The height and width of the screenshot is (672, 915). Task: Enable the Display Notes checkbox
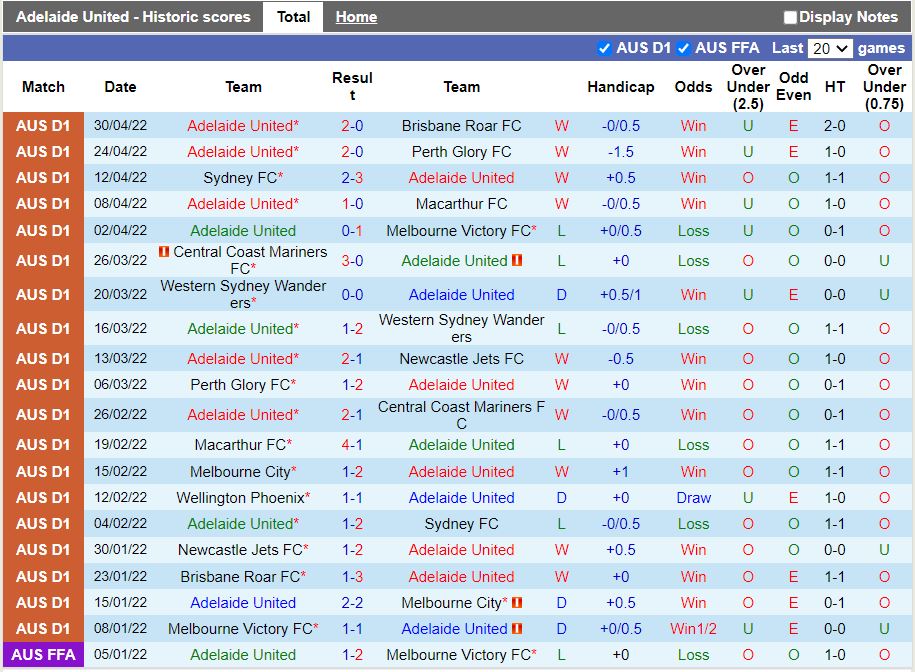pyautogui.click(x=789, y=16)
